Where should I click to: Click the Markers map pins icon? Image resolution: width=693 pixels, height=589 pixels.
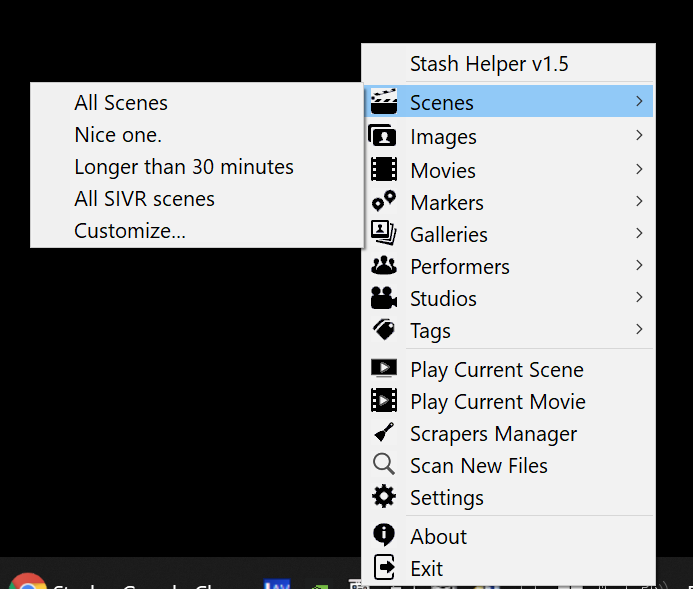[384, 201]
